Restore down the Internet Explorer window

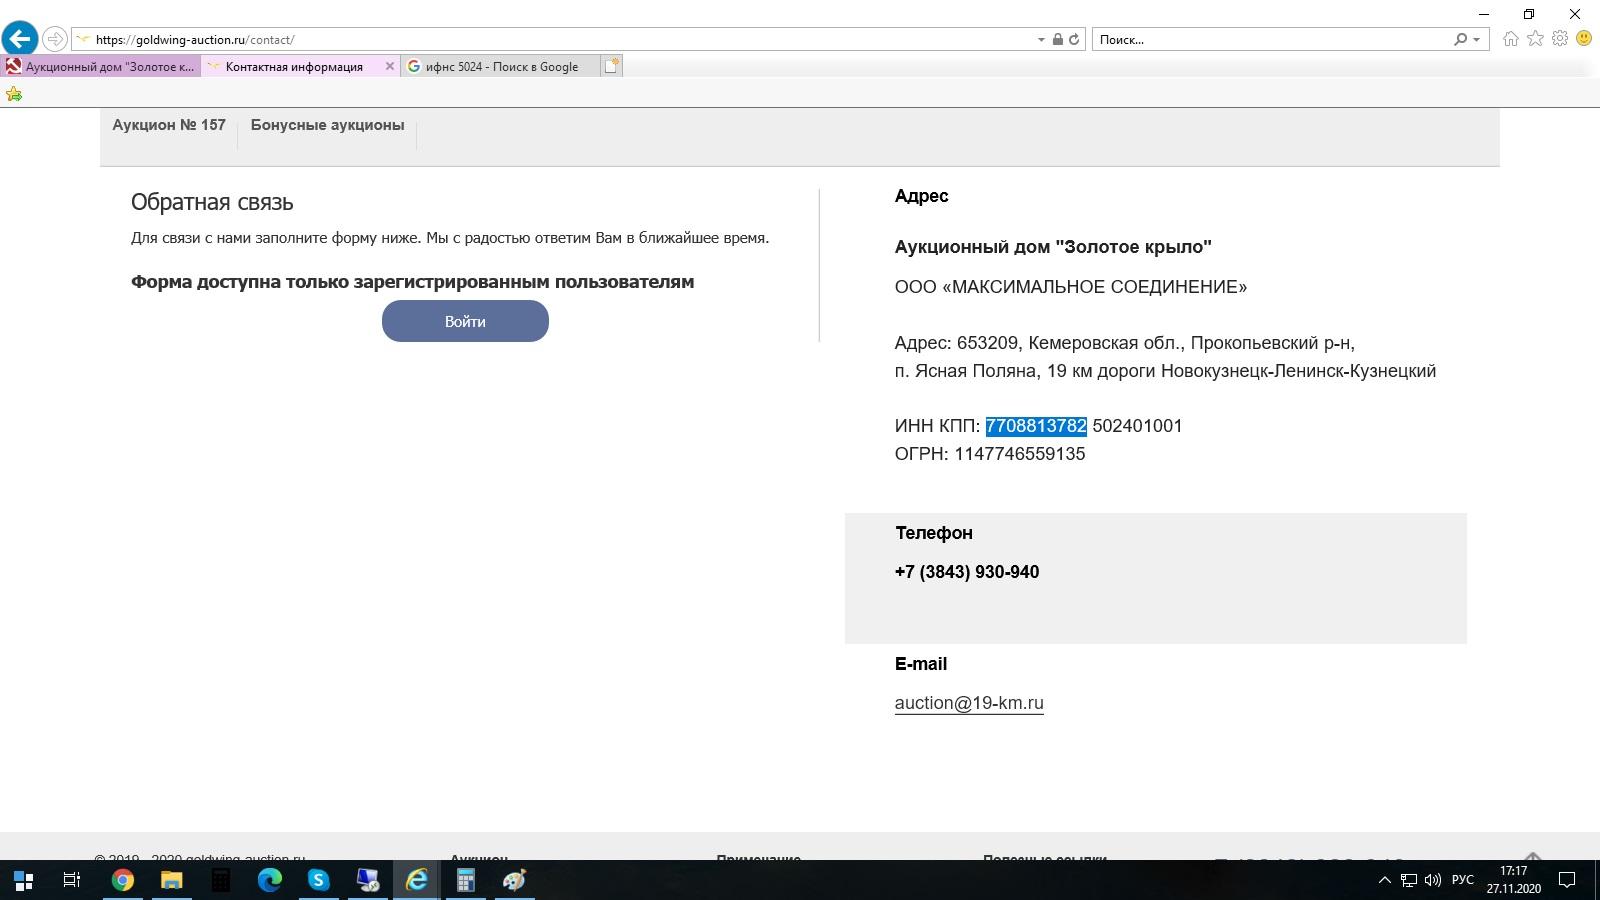[1529, 14]
